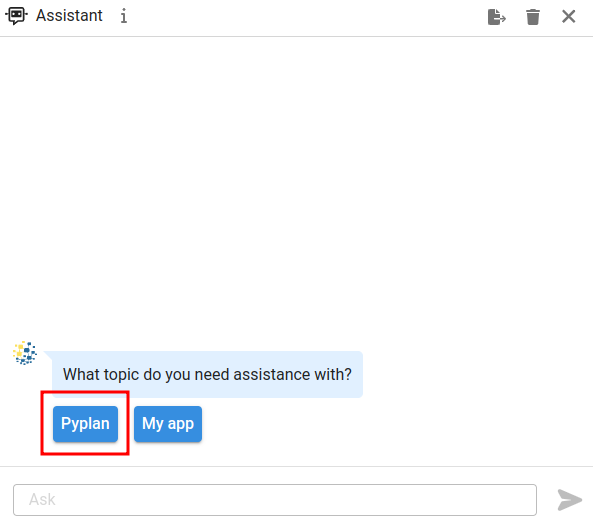The image size is (593, 529).
Task: Get help about My app
Action: coord(168,424)
